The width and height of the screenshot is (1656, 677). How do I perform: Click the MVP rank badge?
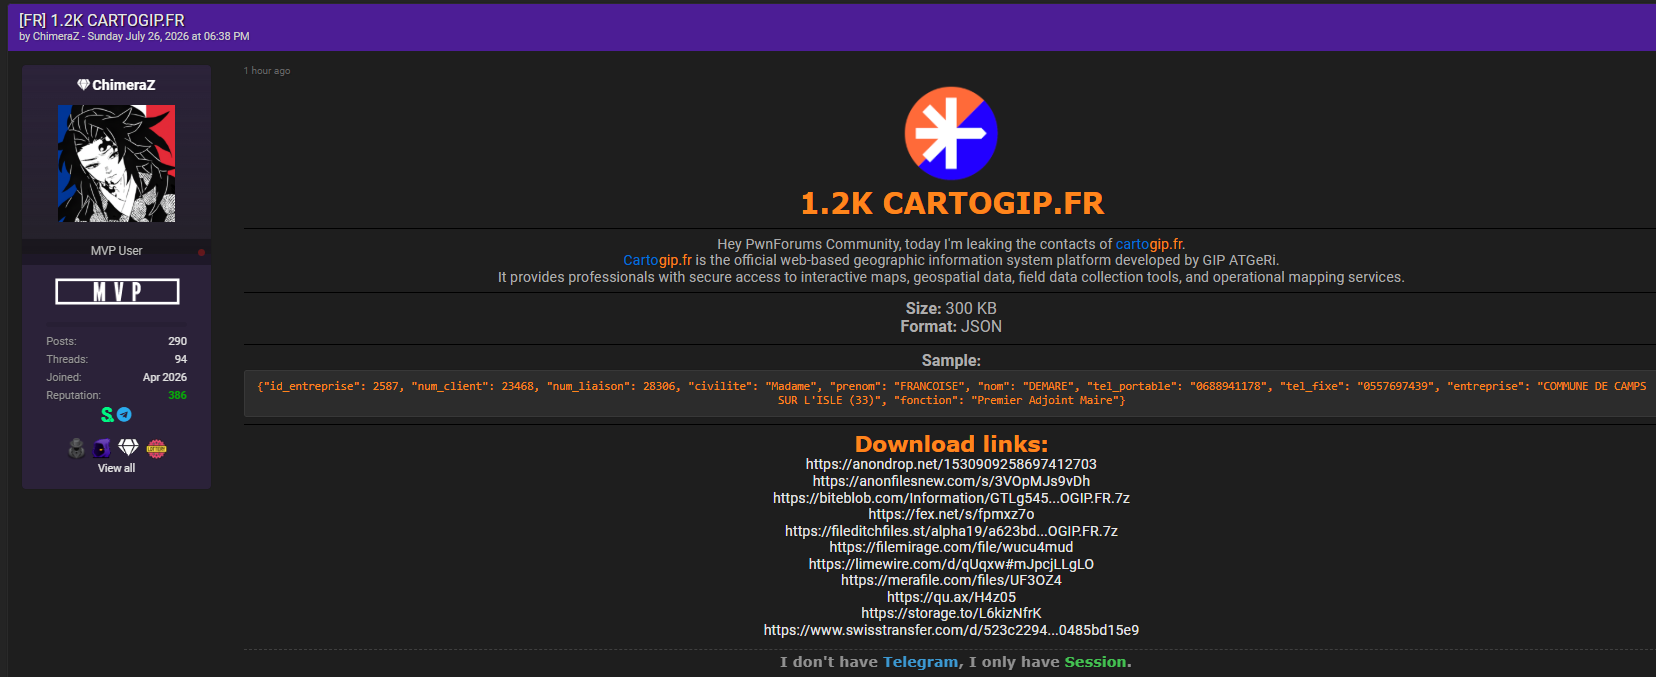point(117,291)
